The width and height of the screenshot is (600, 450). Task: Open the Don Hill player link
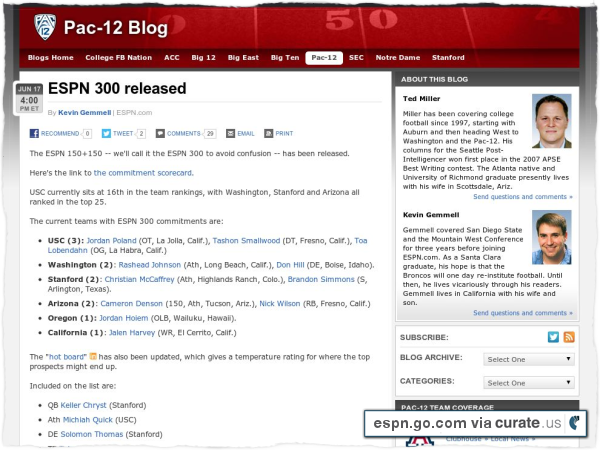290,265
